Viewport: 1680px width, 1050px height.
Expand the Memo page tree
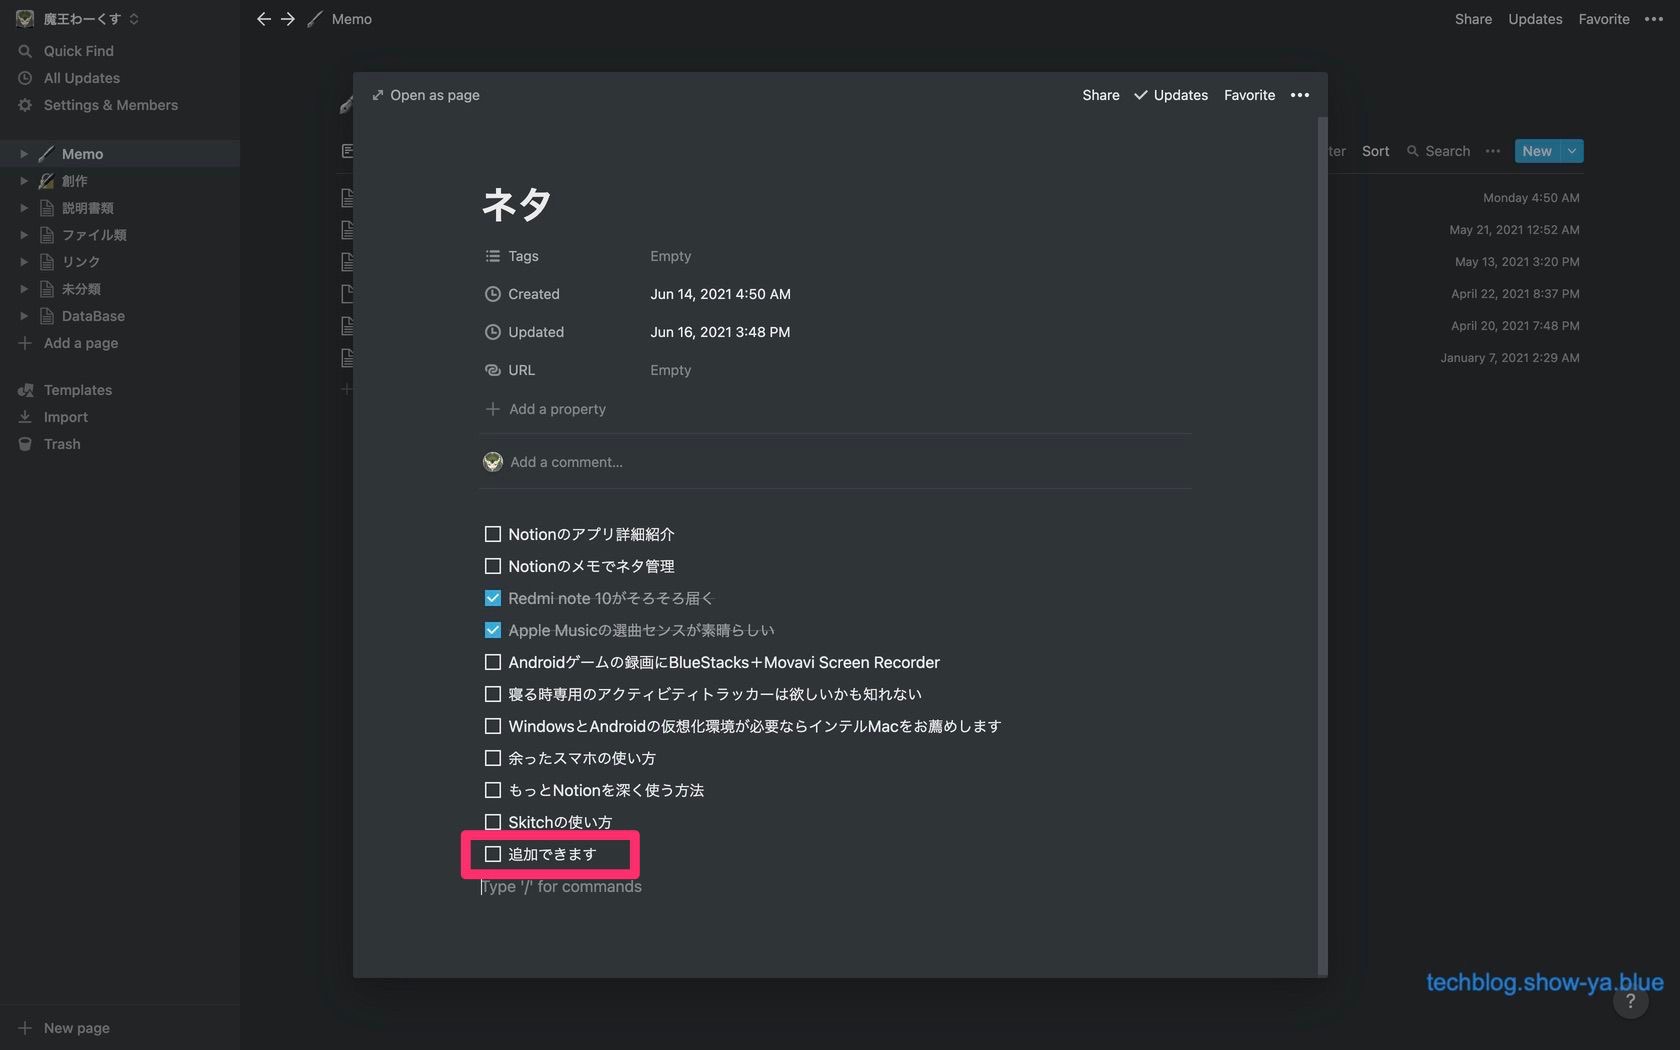pos(24,154)
